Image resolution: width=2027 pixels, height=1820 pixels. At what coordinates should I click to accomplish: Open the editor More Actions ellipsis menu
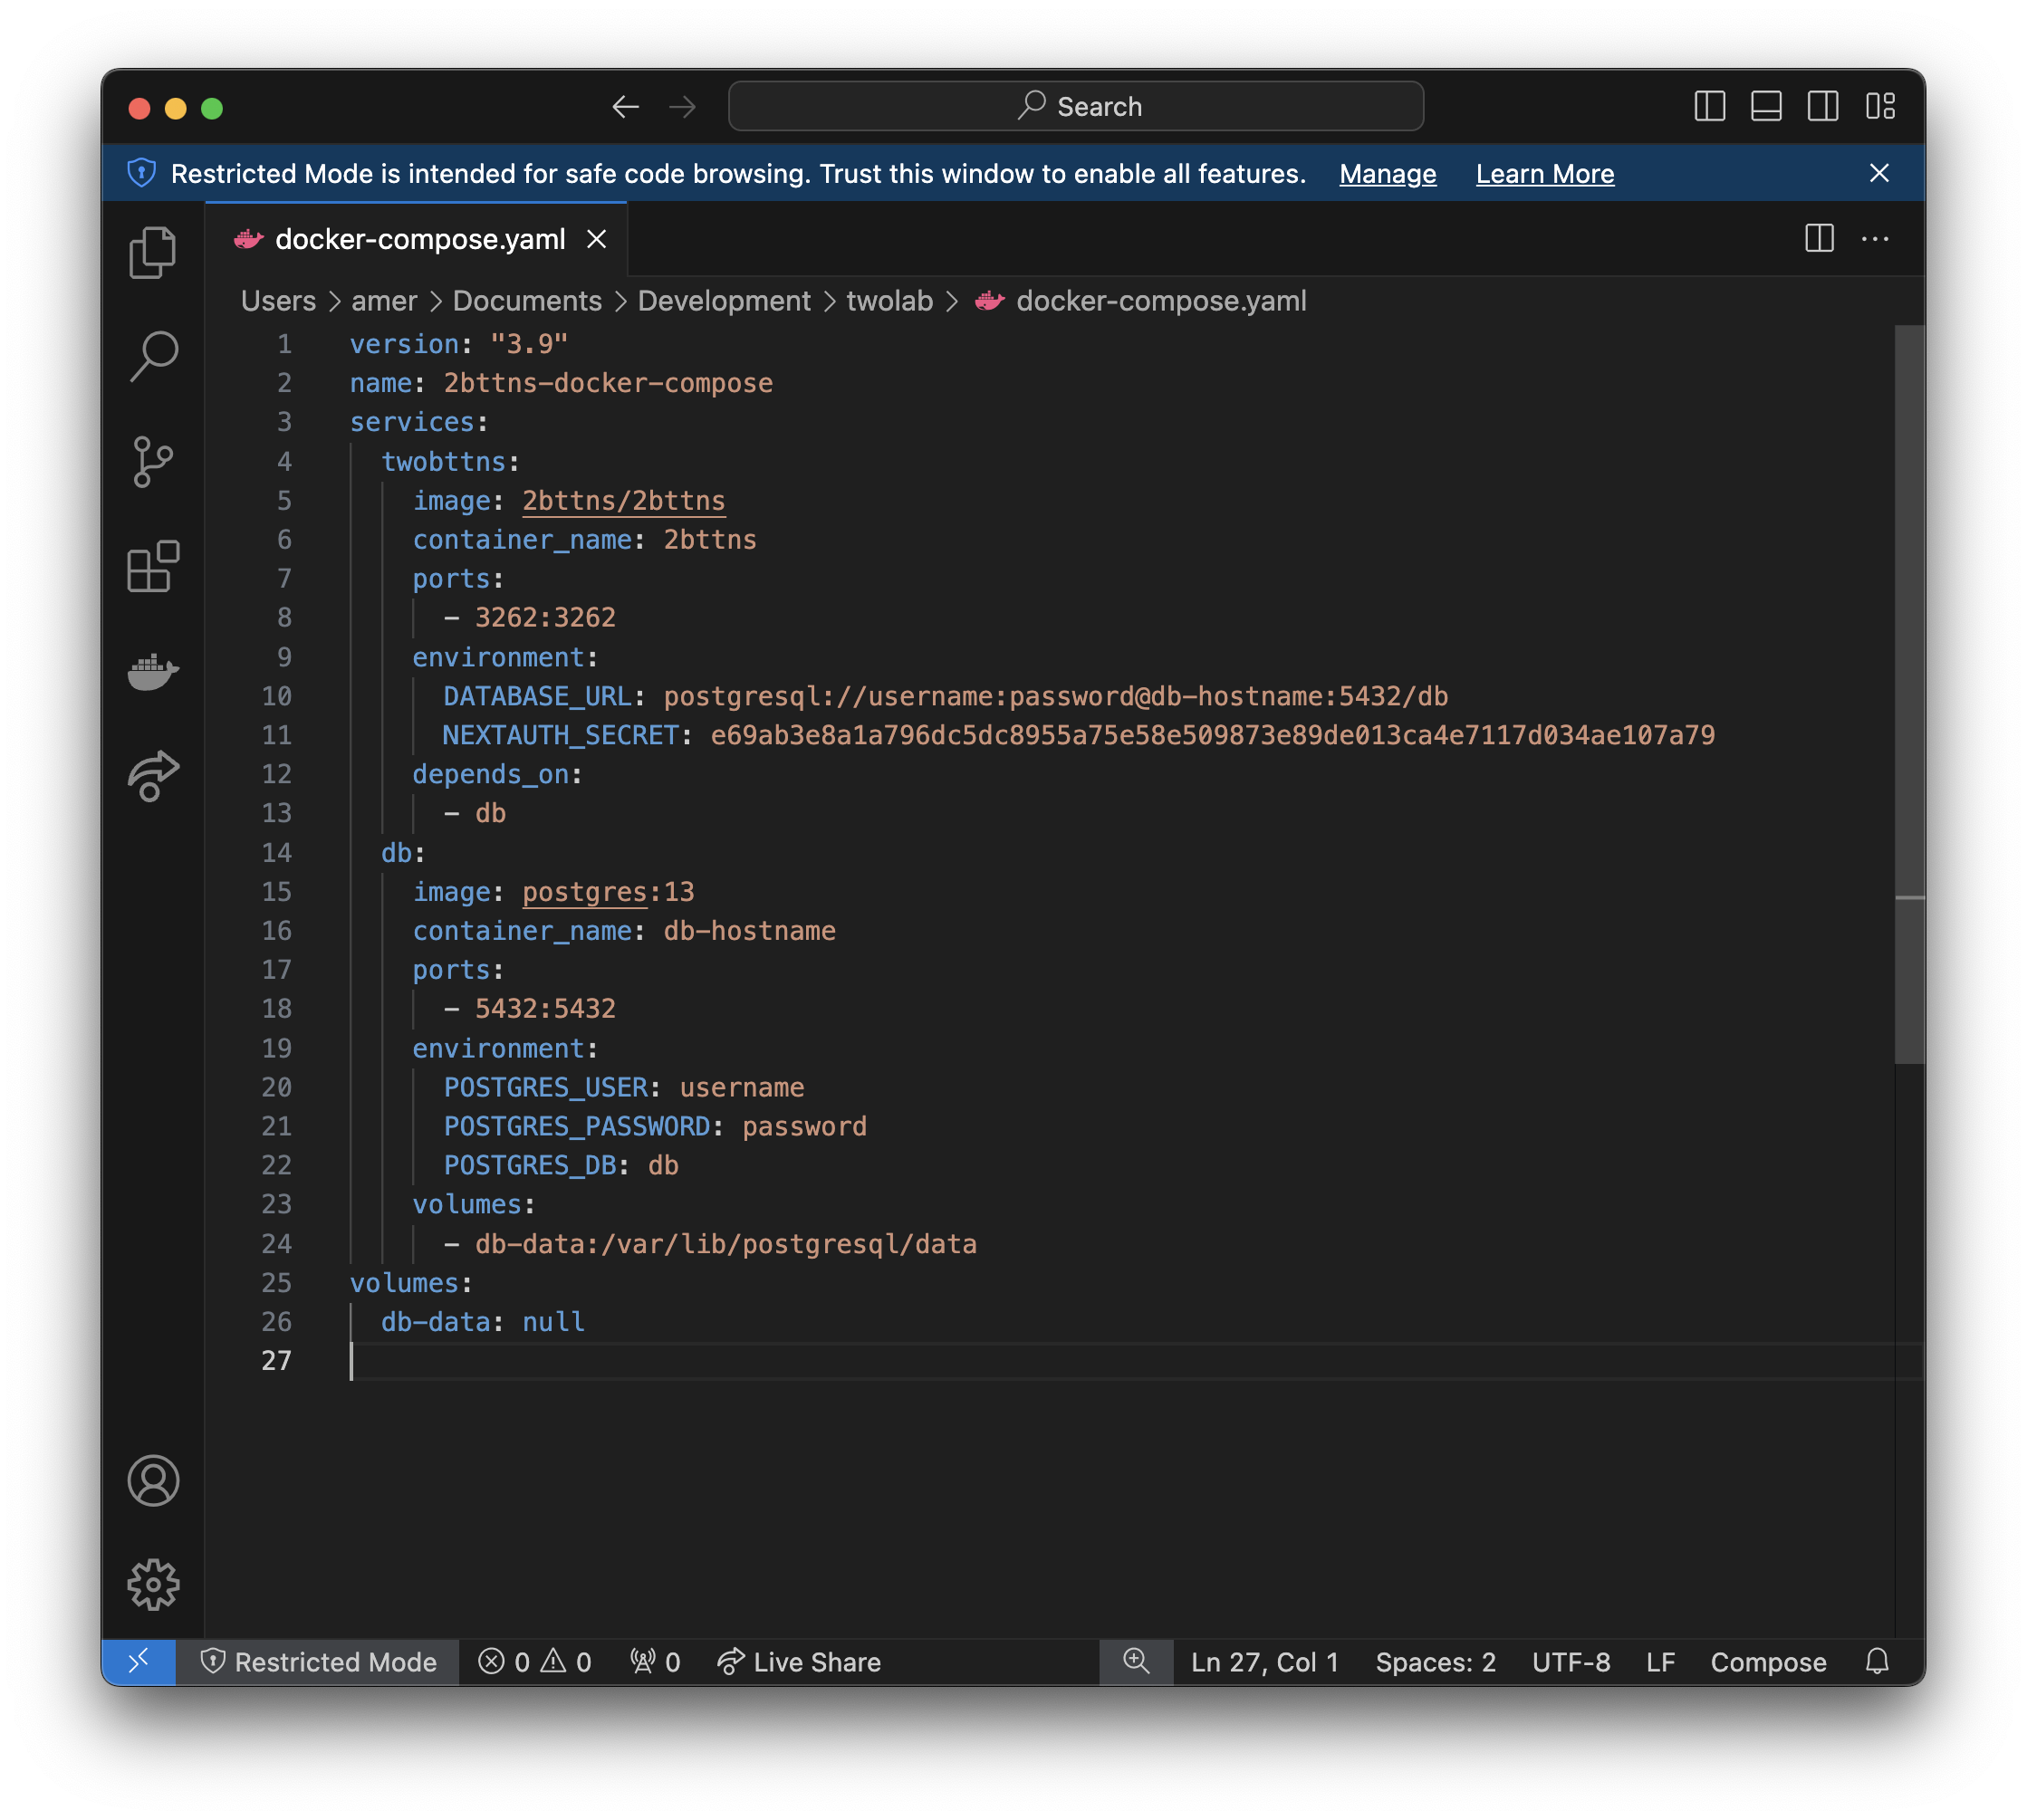coord(1874,239)
